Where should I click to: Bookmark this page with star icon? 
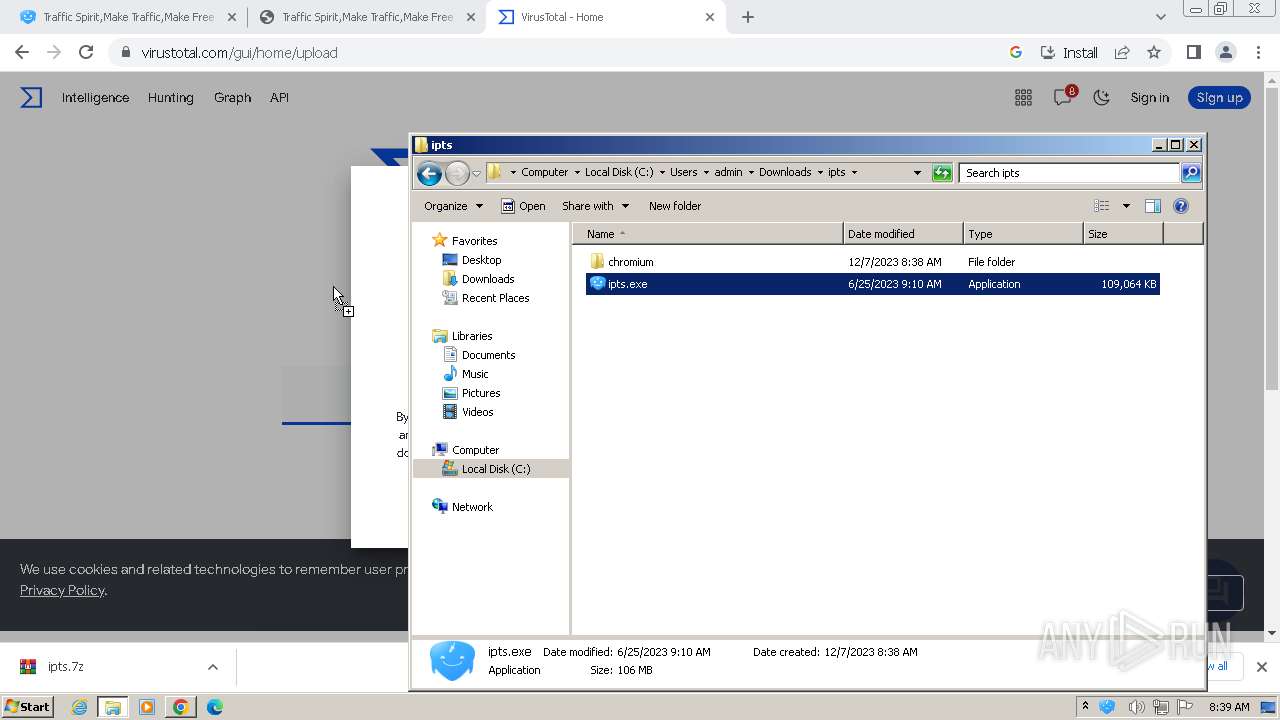point(1154,52)
